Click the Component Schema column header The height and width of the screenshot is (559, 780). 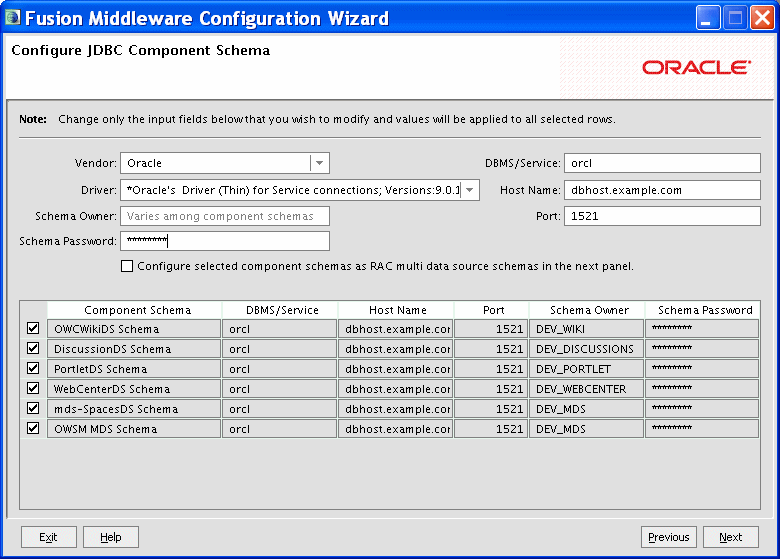coord(134,310)
